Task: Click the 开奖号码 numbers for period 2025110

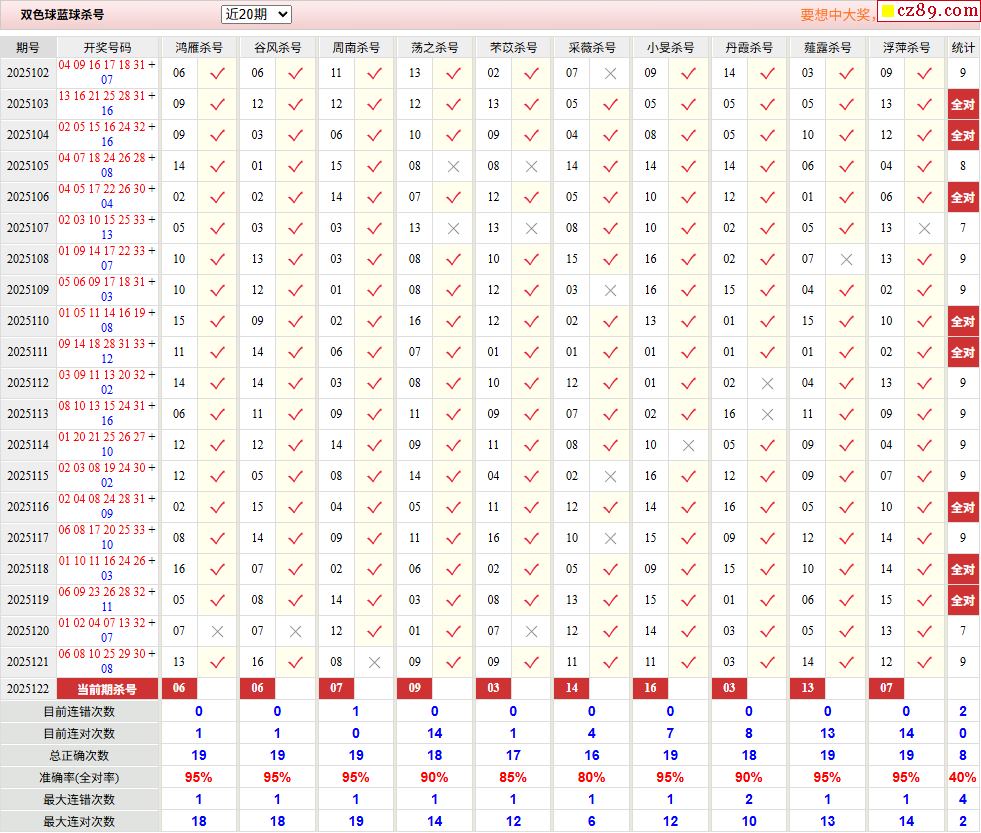Action: coord(107,320)
